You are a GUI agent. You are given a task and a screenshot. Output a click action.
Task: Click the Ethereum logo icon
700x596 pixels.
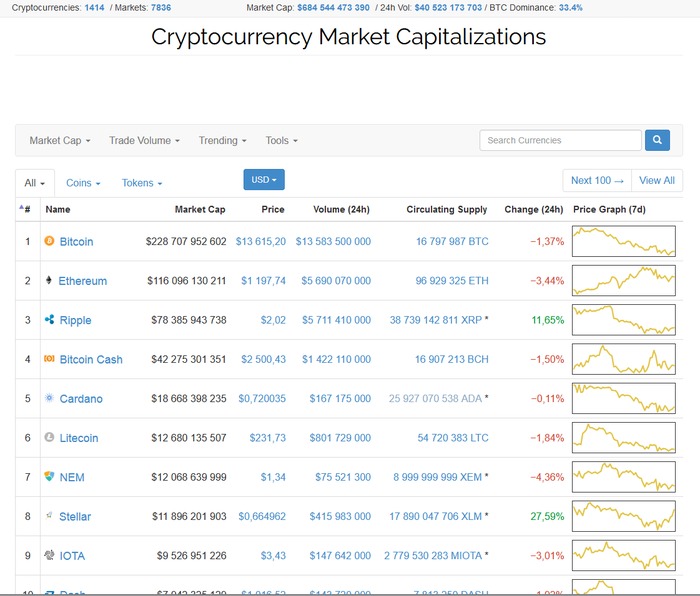point(49,280)
